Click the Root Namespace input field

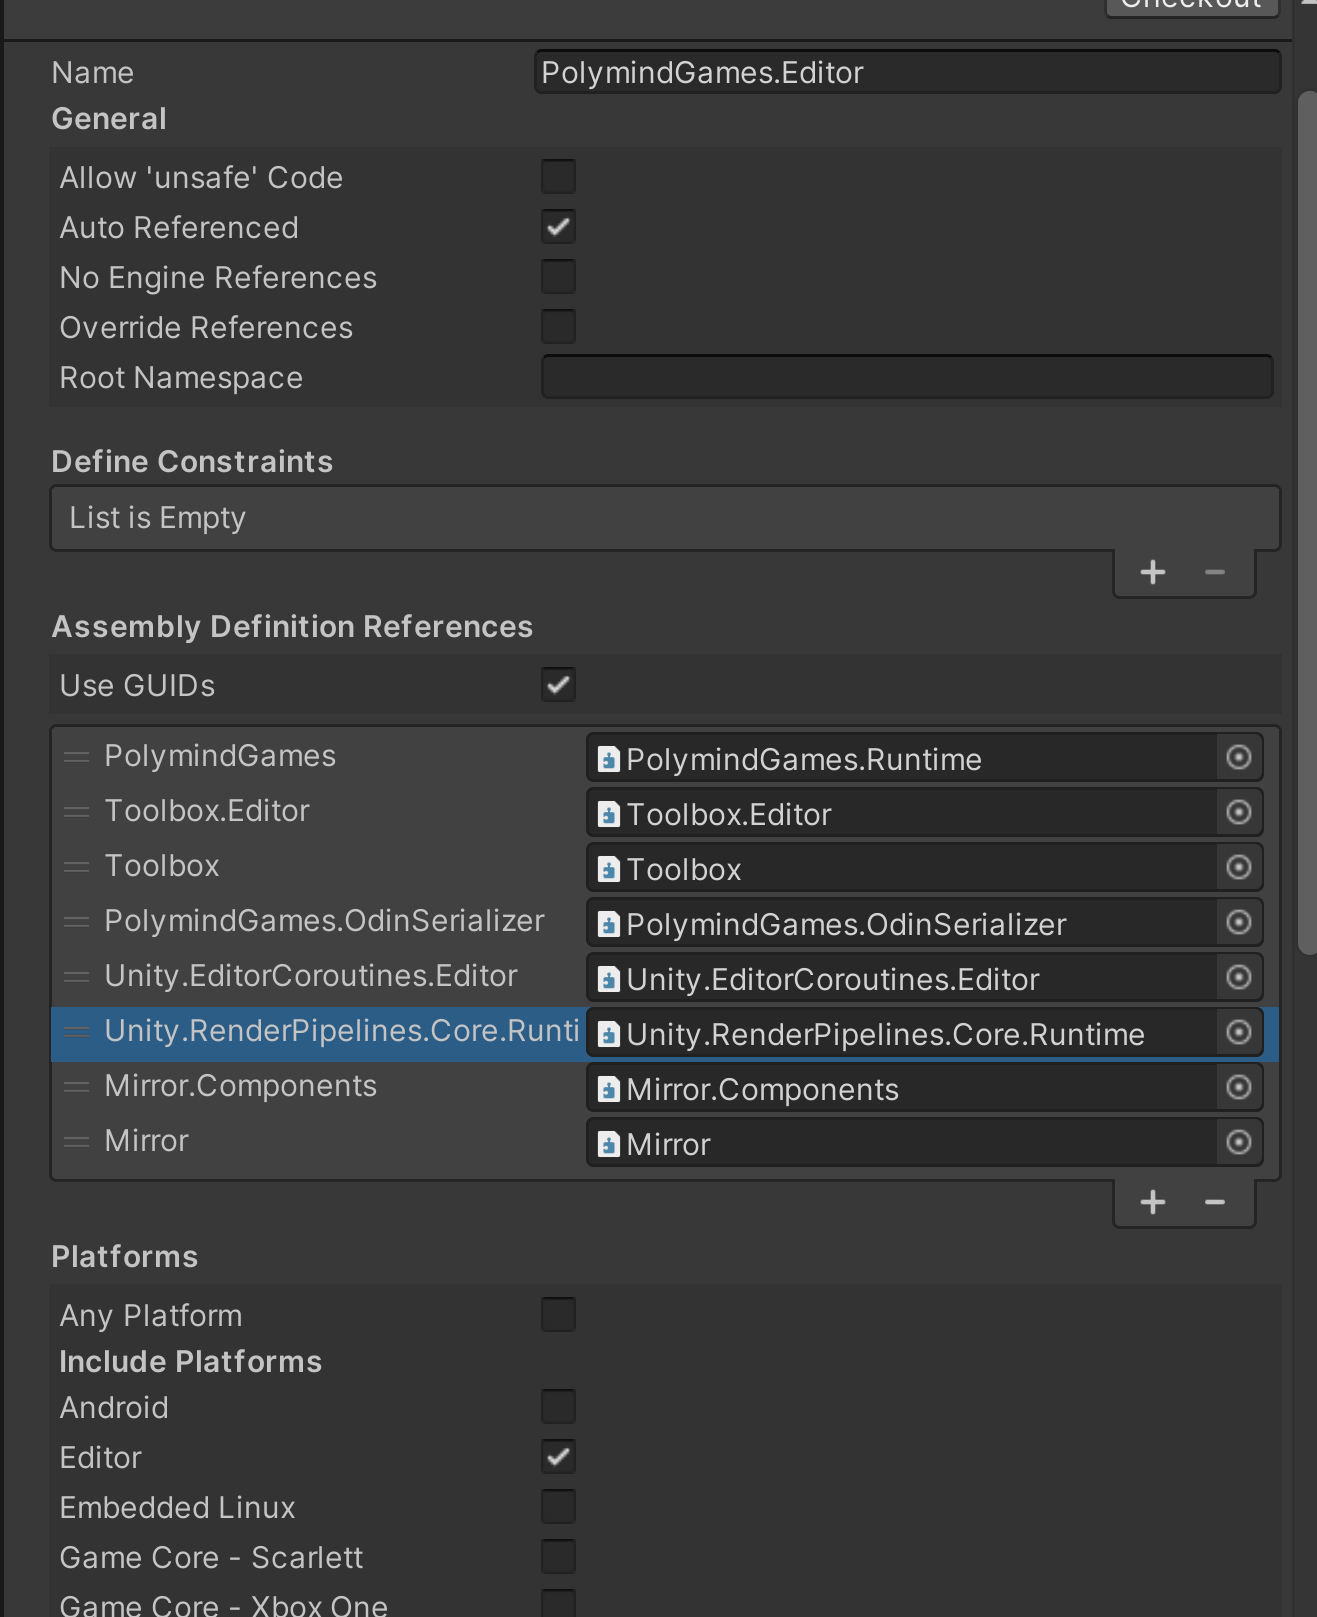906,377
